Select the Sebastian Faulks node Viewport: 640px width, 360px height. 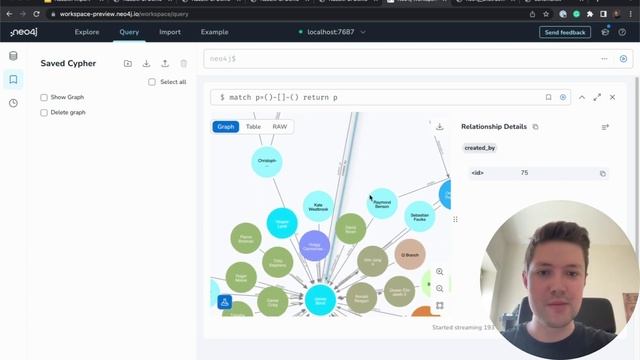420,217
